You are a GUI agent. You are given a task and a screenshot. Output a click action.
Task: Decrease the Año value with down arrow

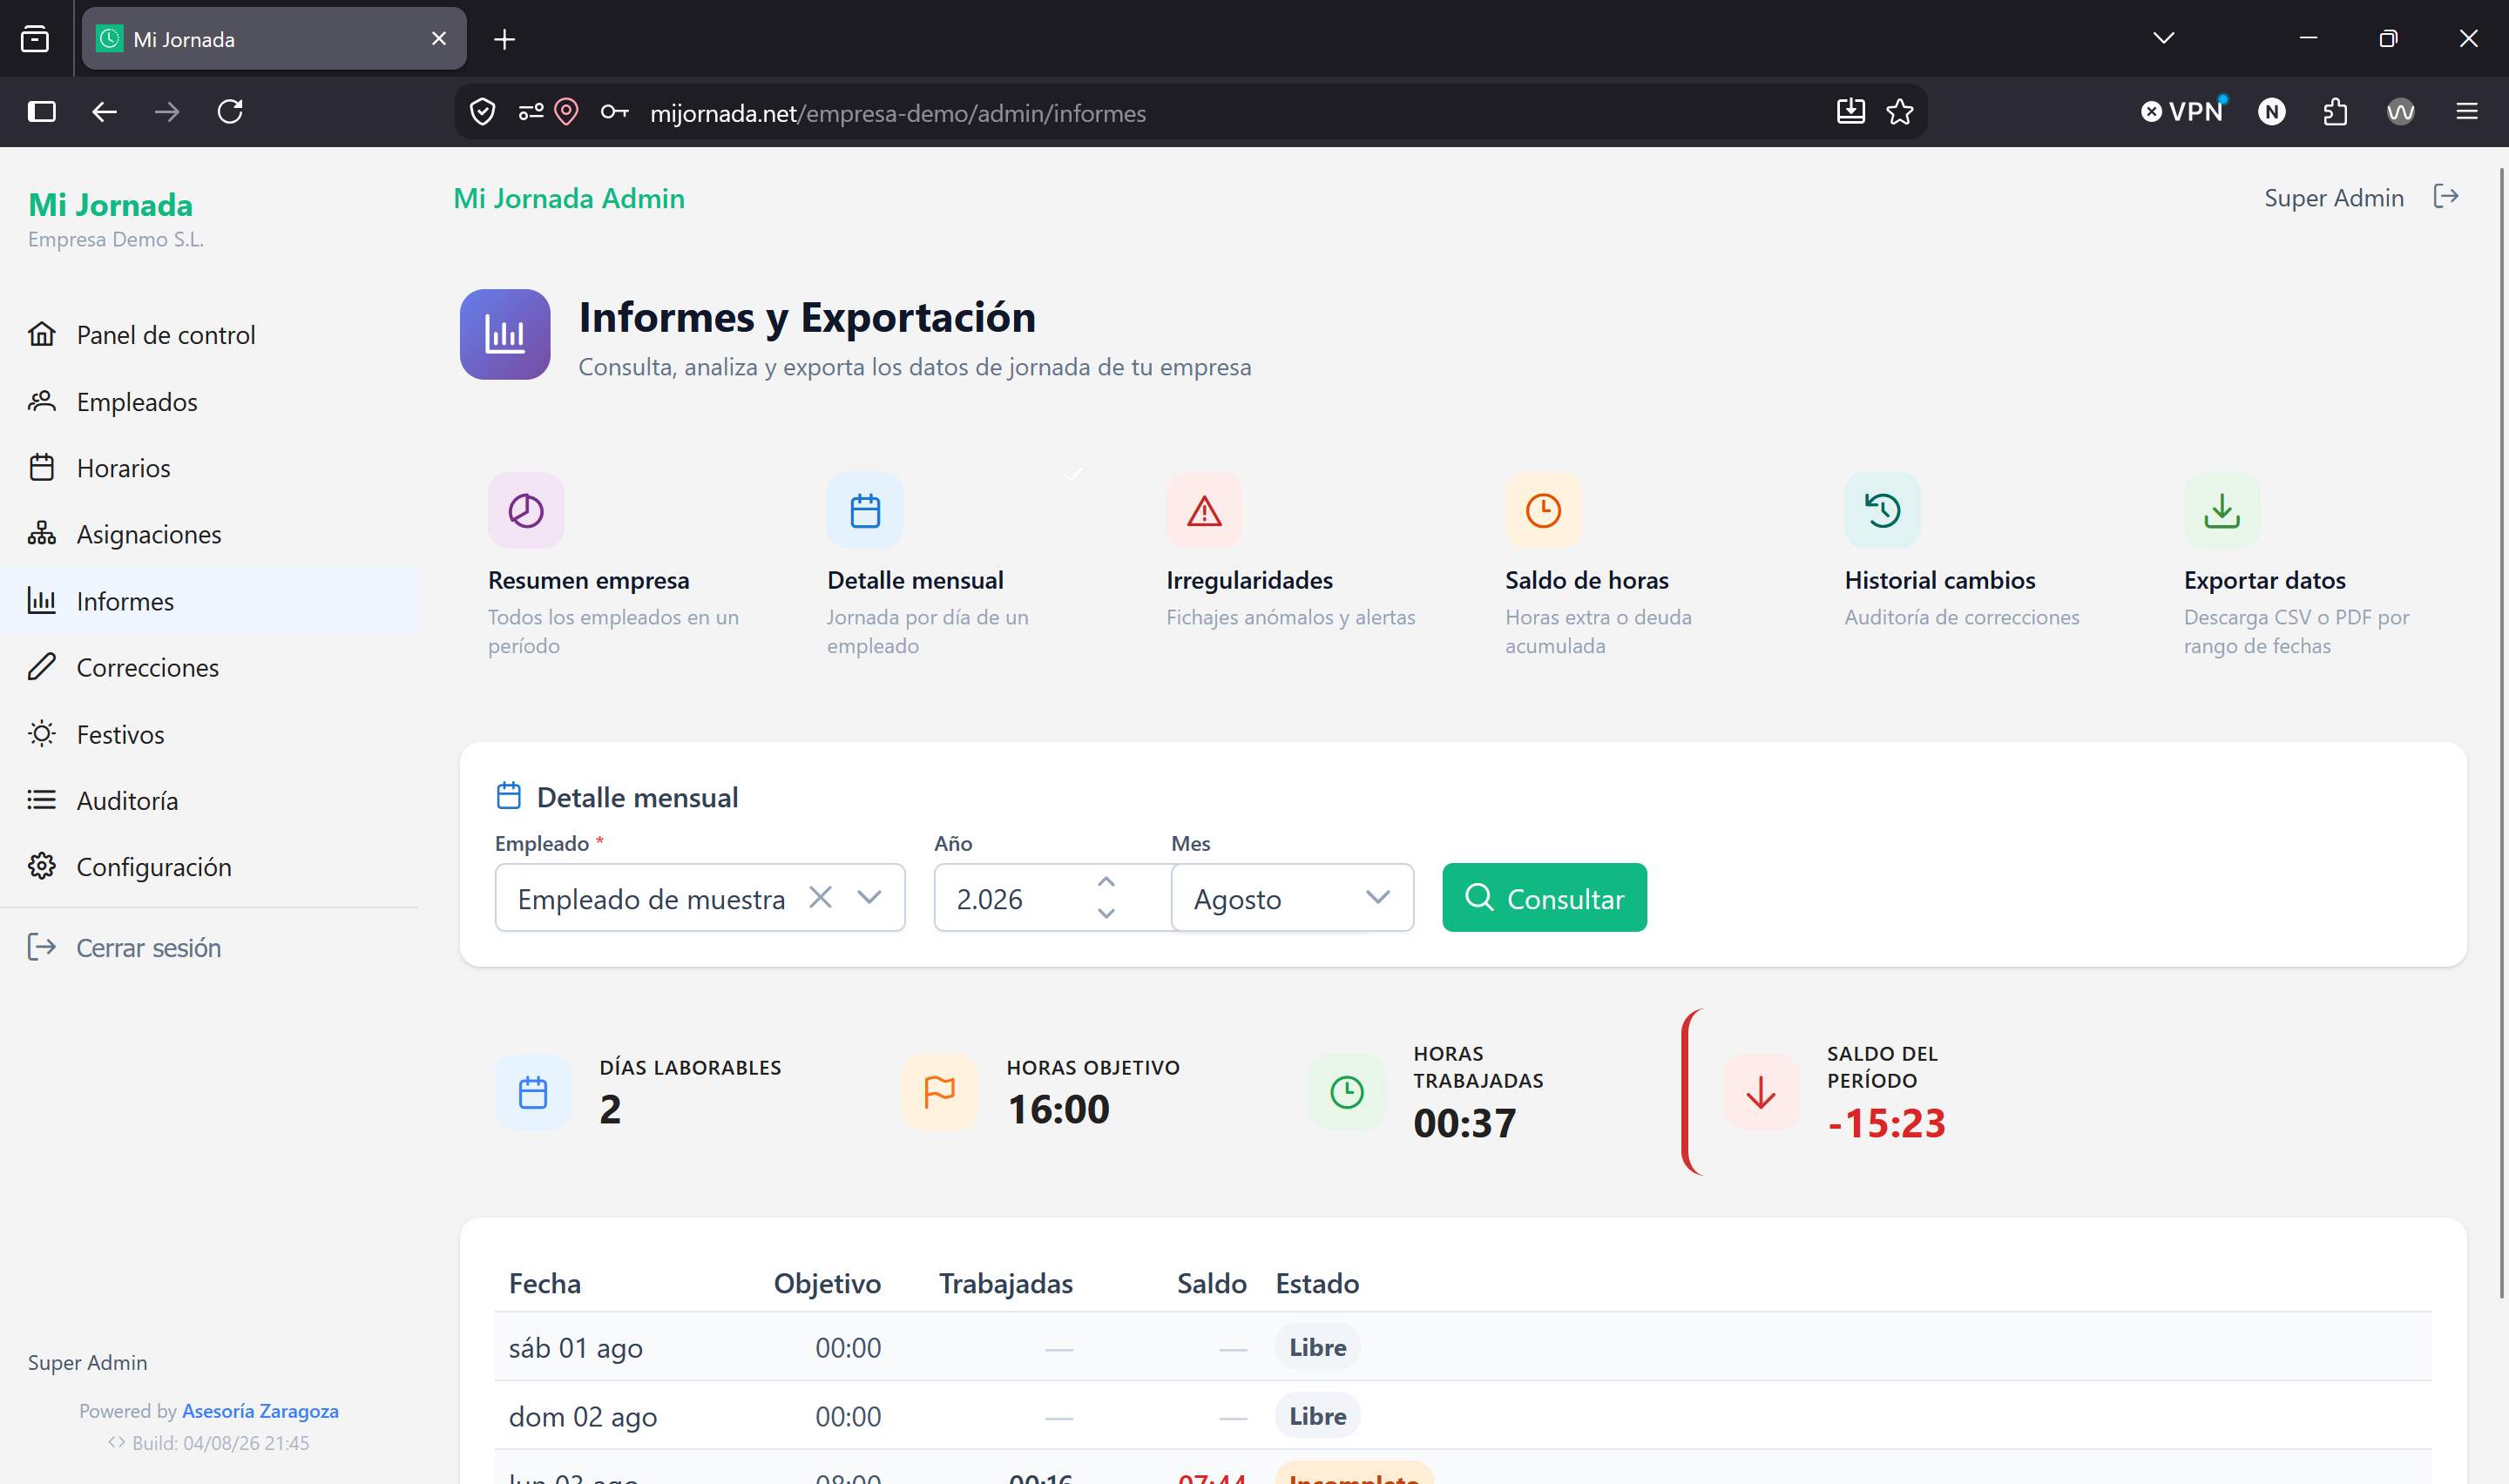1105,913
